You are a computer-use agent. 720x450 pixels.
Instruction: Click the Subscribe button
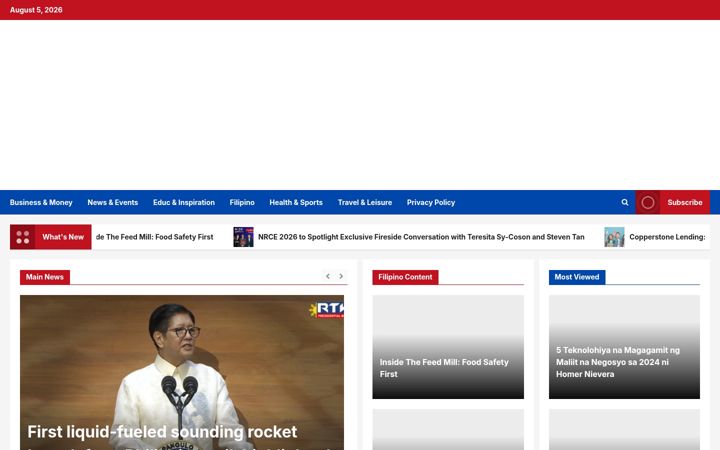point(685,202)
